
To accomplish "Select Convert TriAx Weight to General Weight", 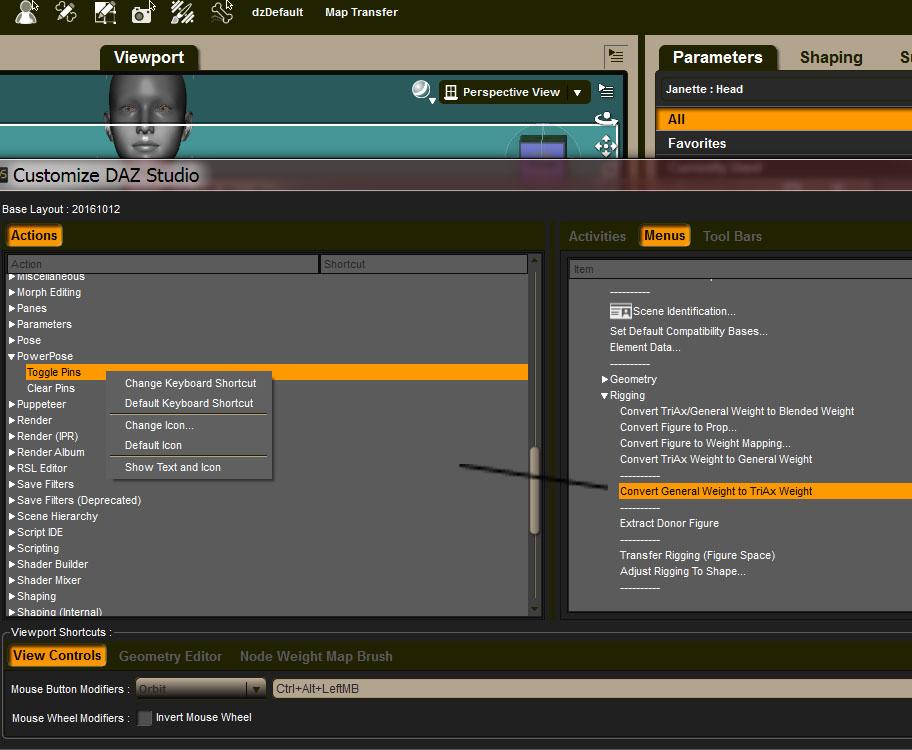I will click(716, 459).
